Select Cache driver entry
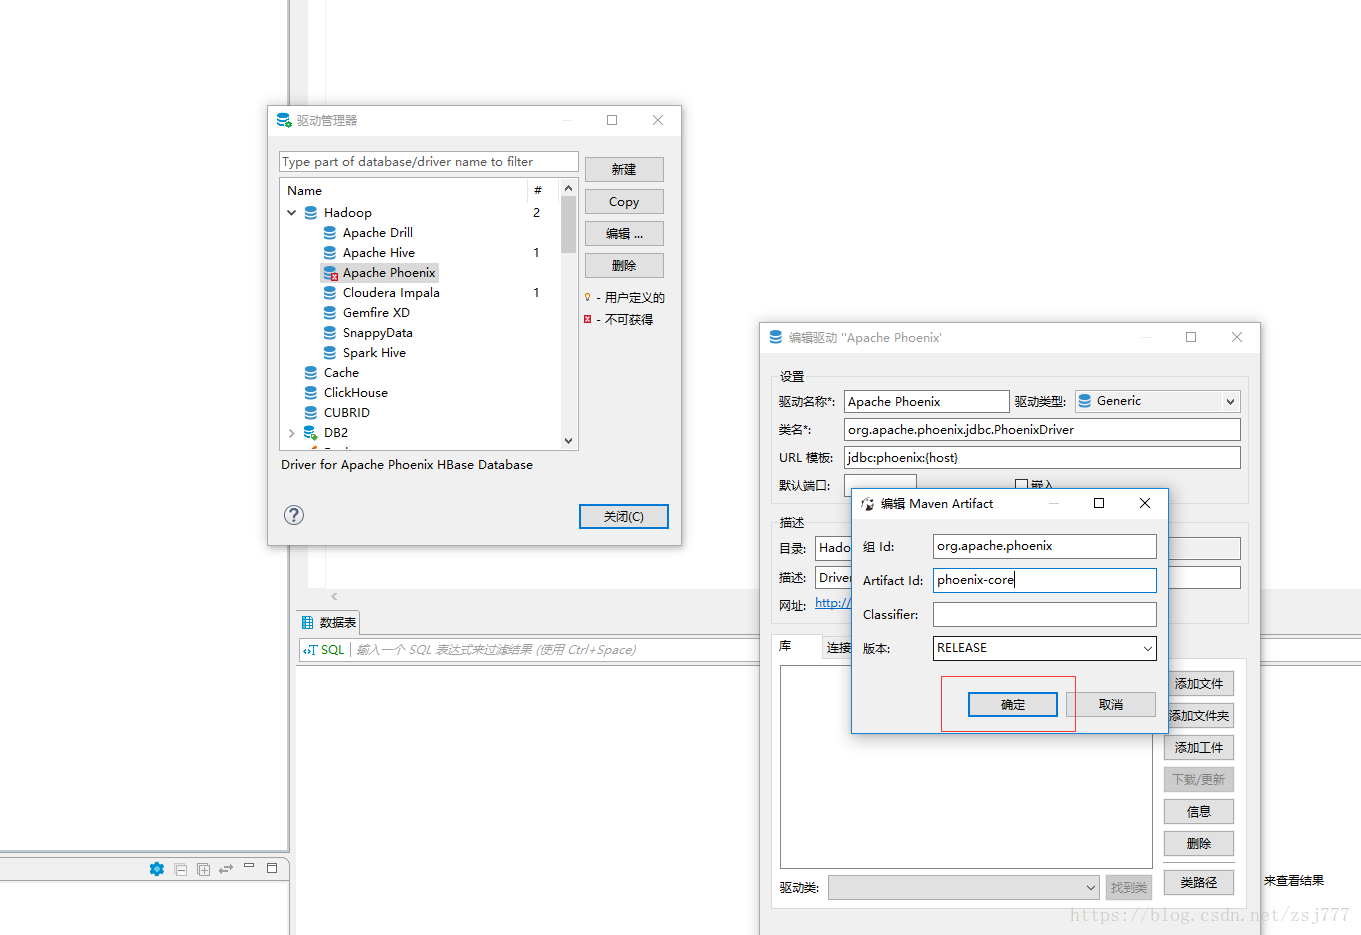 coord(341,373)
